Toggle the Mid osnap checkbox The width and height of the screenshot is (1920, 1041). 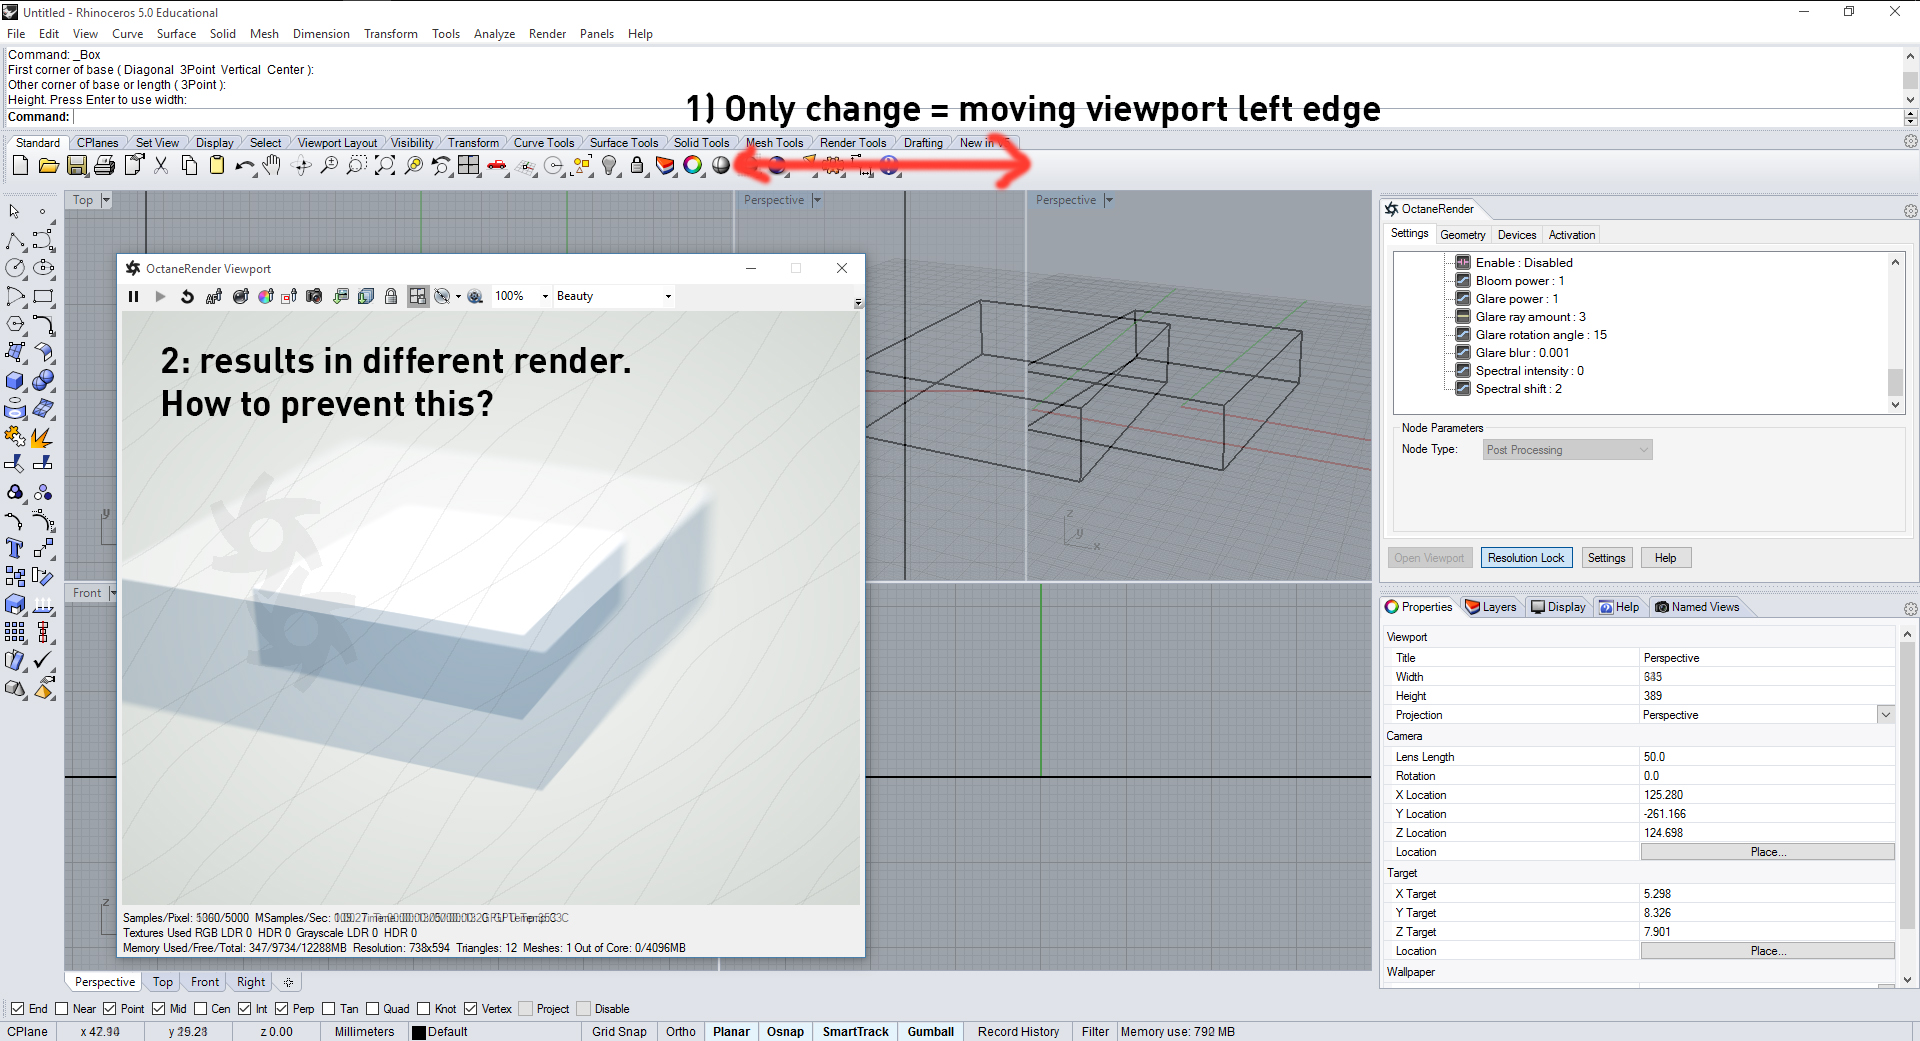tap(158, 1009)
